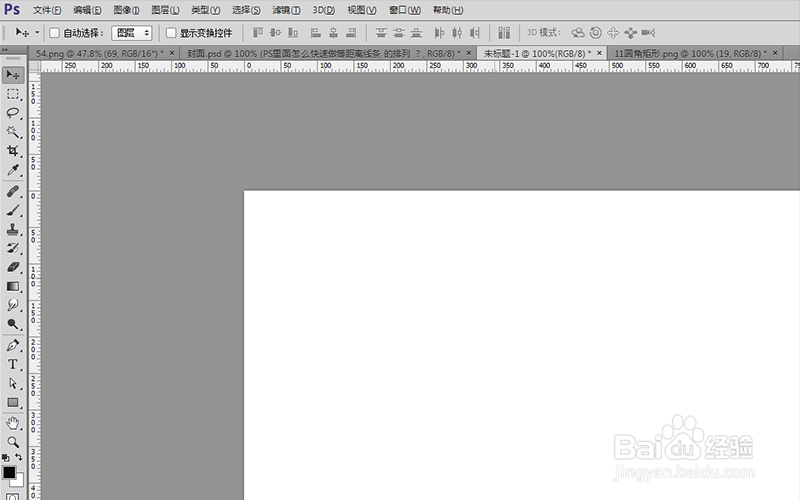Select the Eraser tool
Screen dimensions: 800x500
(x=13, y=267)
